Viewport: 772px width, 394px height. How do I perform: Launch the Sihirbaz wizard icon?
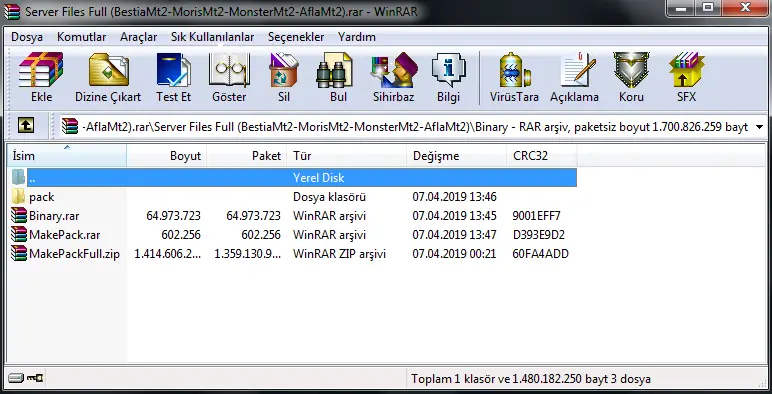[394, 70]
